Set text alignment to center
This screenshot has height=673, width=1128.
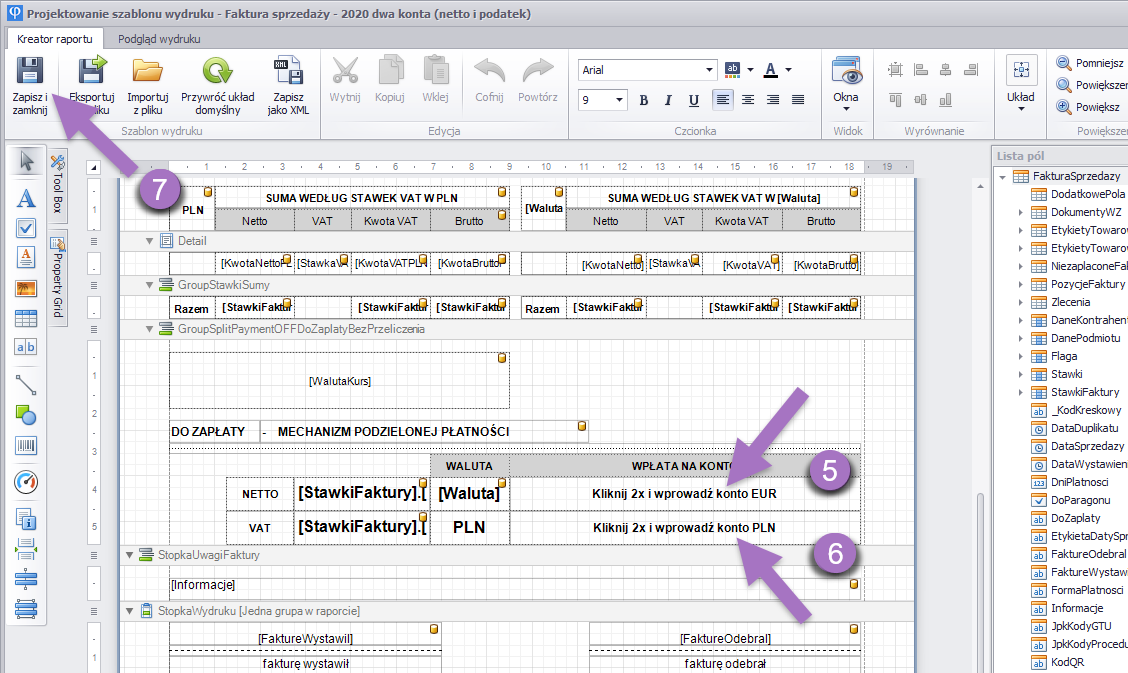[x=748, y=100]
